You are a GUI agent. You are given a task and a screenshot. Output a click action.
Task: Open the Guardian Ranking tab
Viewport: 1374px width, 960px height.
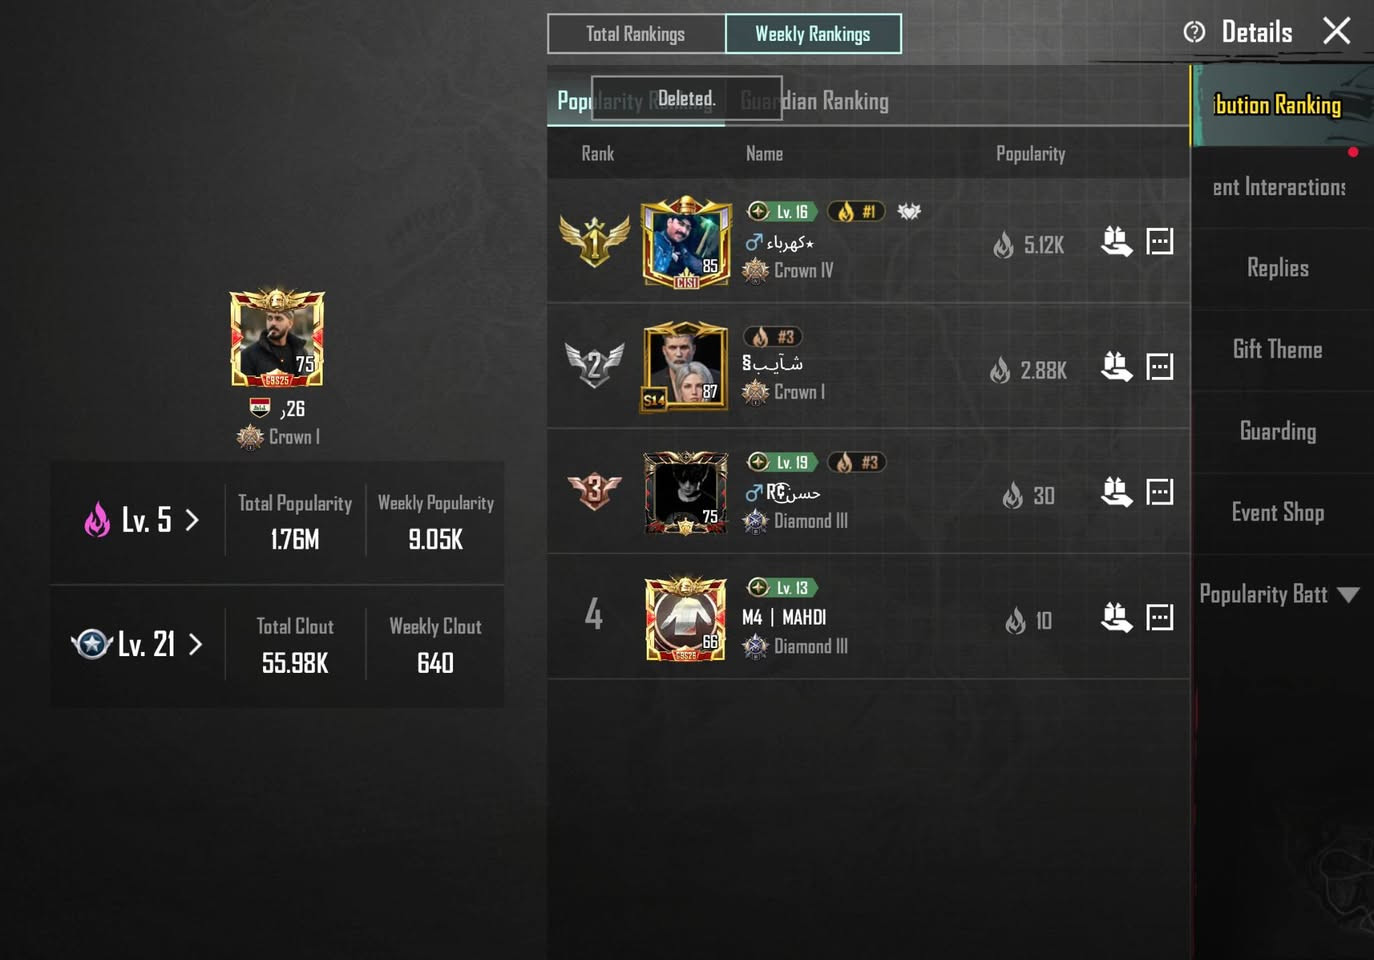click(x=815, y=101)
